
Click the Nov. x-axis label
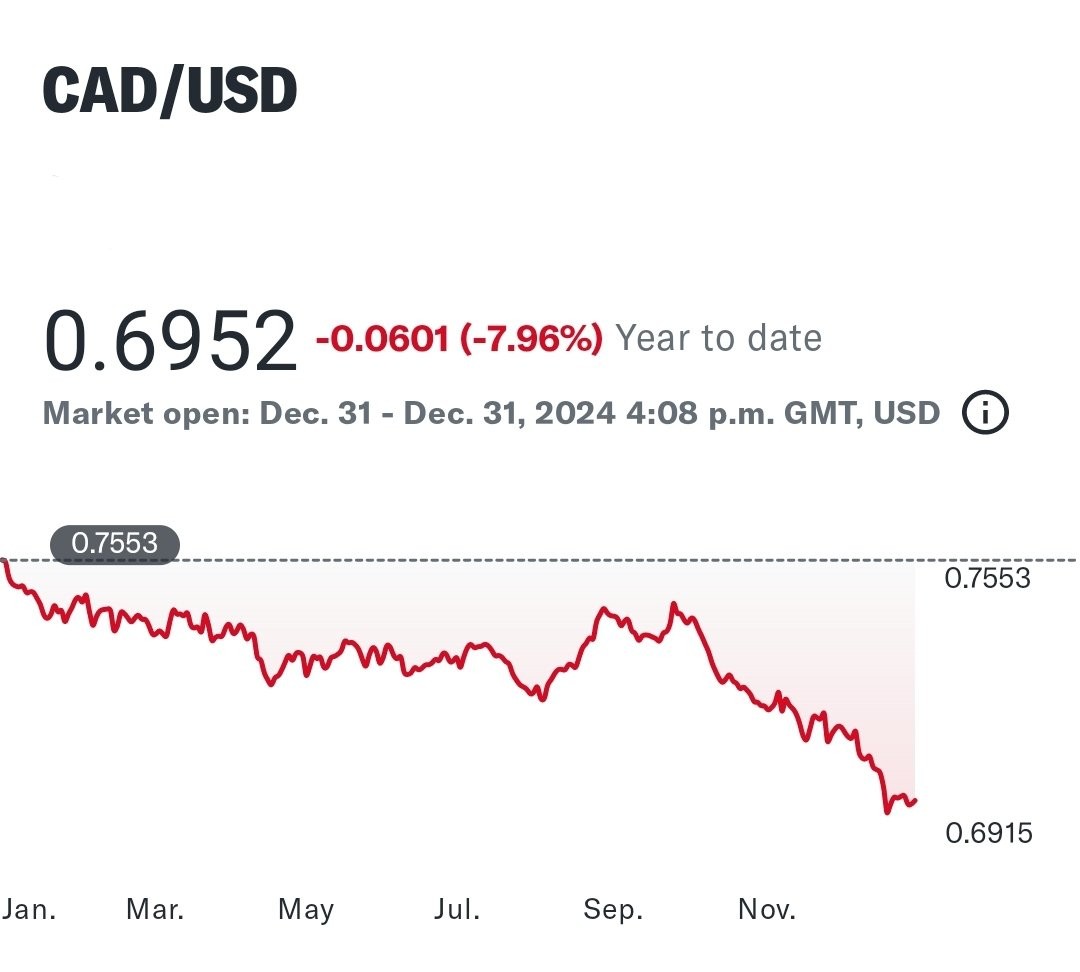click(x=767, y=909)
